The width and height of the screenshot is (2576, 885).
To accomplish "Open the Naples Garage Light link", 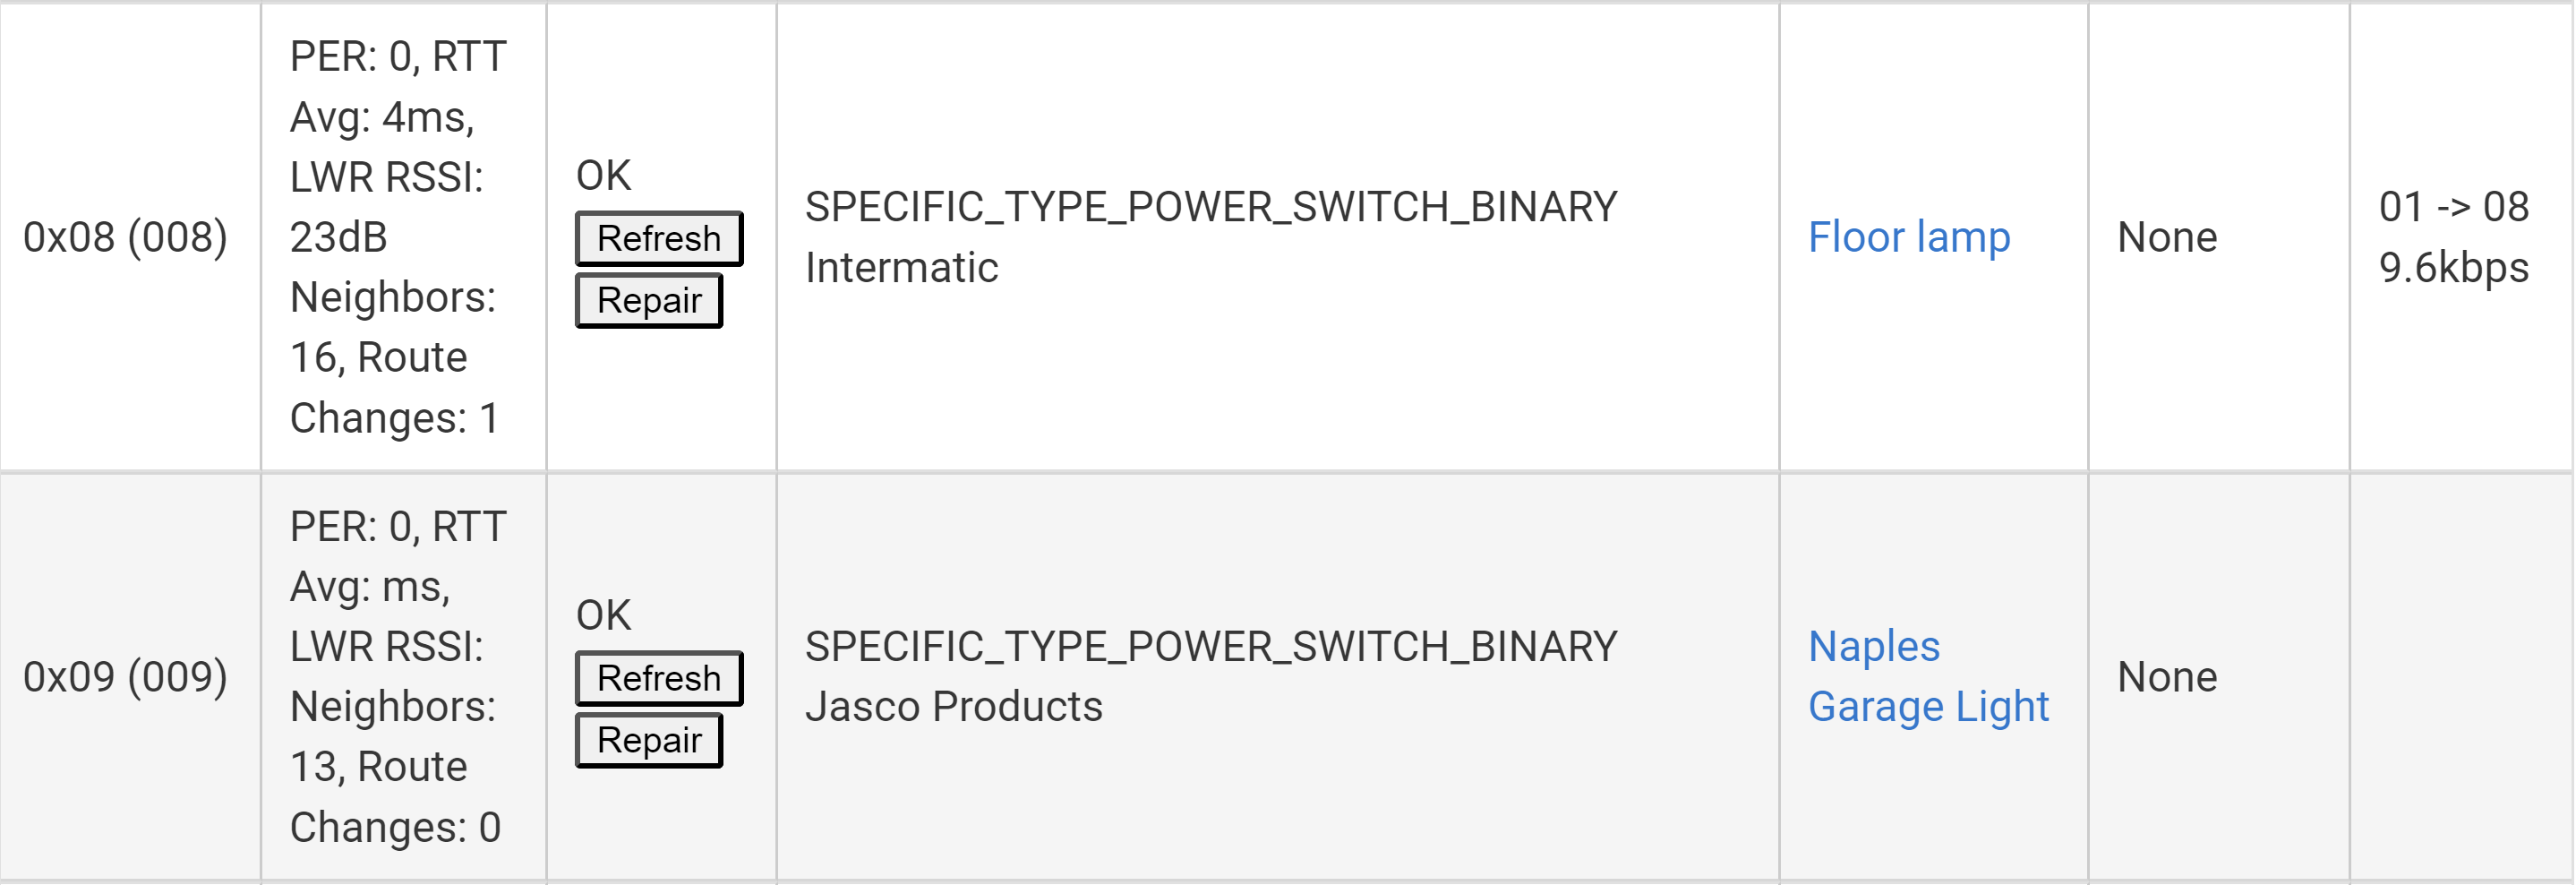I will pyautogui.click(x=1928, y=677).
